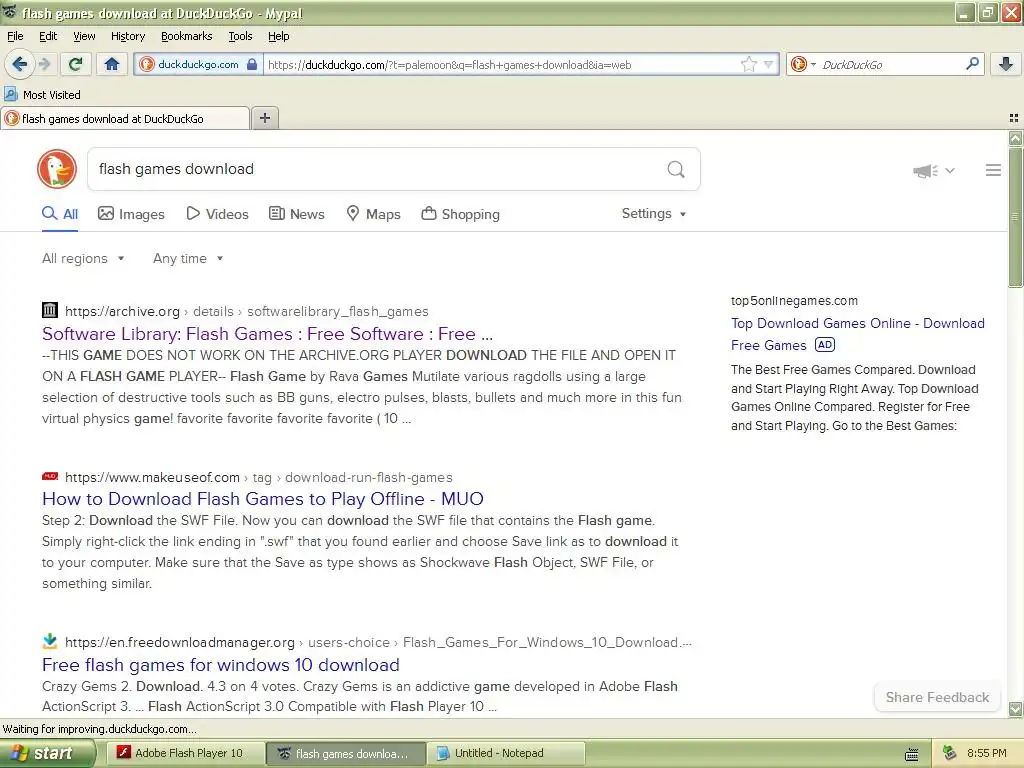This screenshot has width=1024, height=768.
Task: Switch to Images results
Action: click(x=131, y=214)
